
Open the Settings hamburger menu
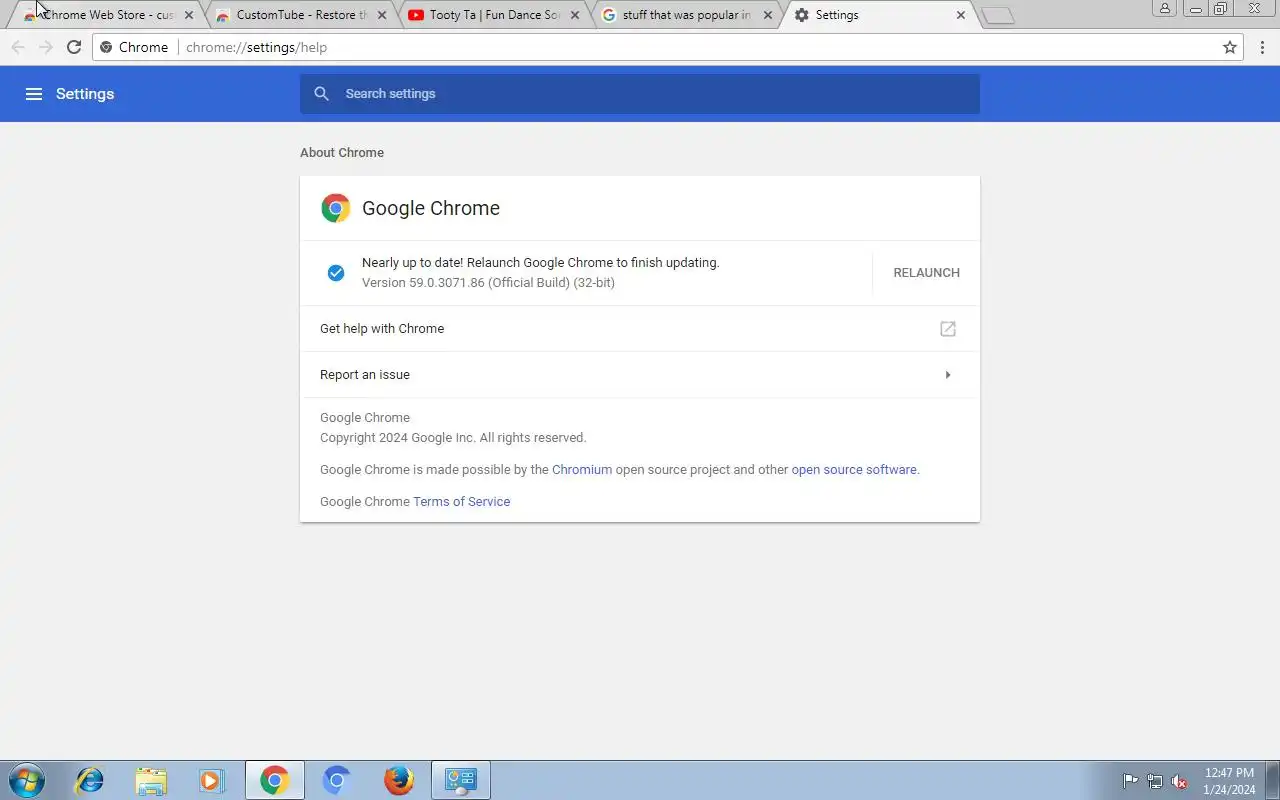34,94
